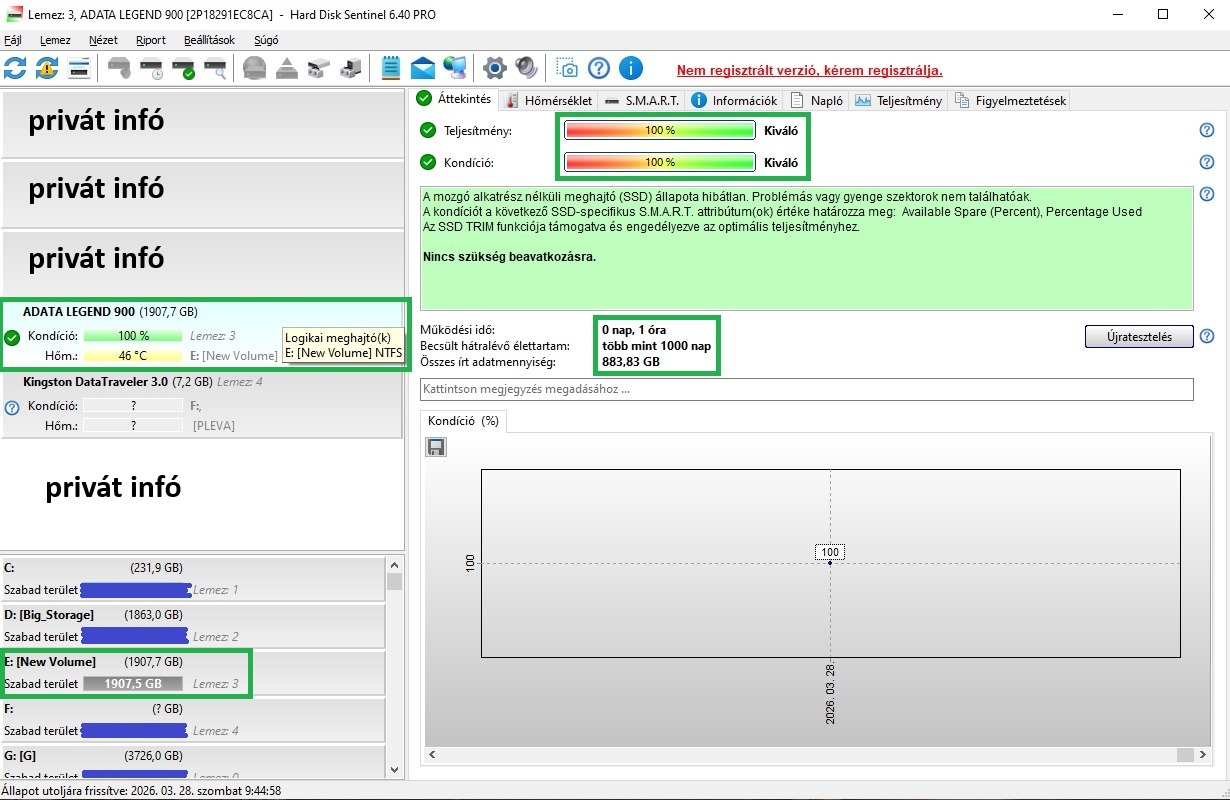Switch to the Teljesítmény tab
The width and height of the screenshot is (1230, 800).
[x=898, y=100]
